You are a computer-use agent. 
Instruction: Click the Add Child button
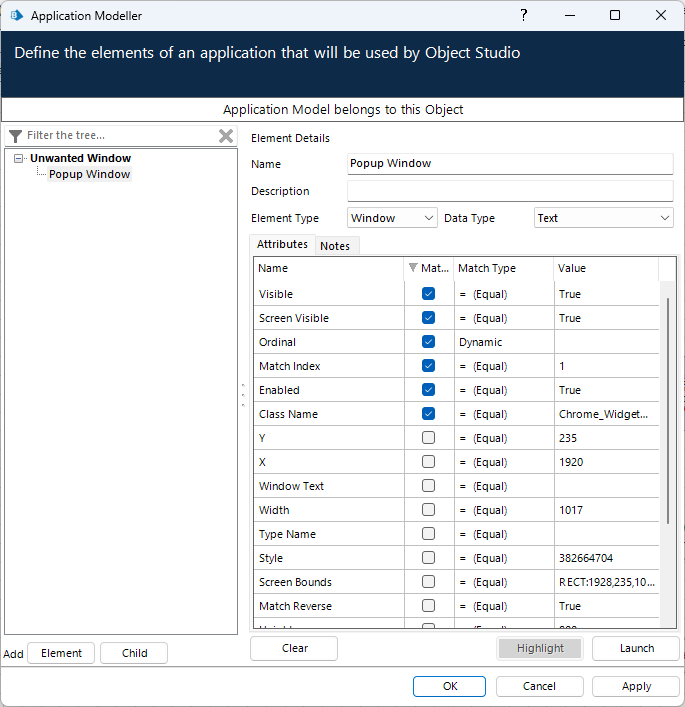(x=134, y=653)
